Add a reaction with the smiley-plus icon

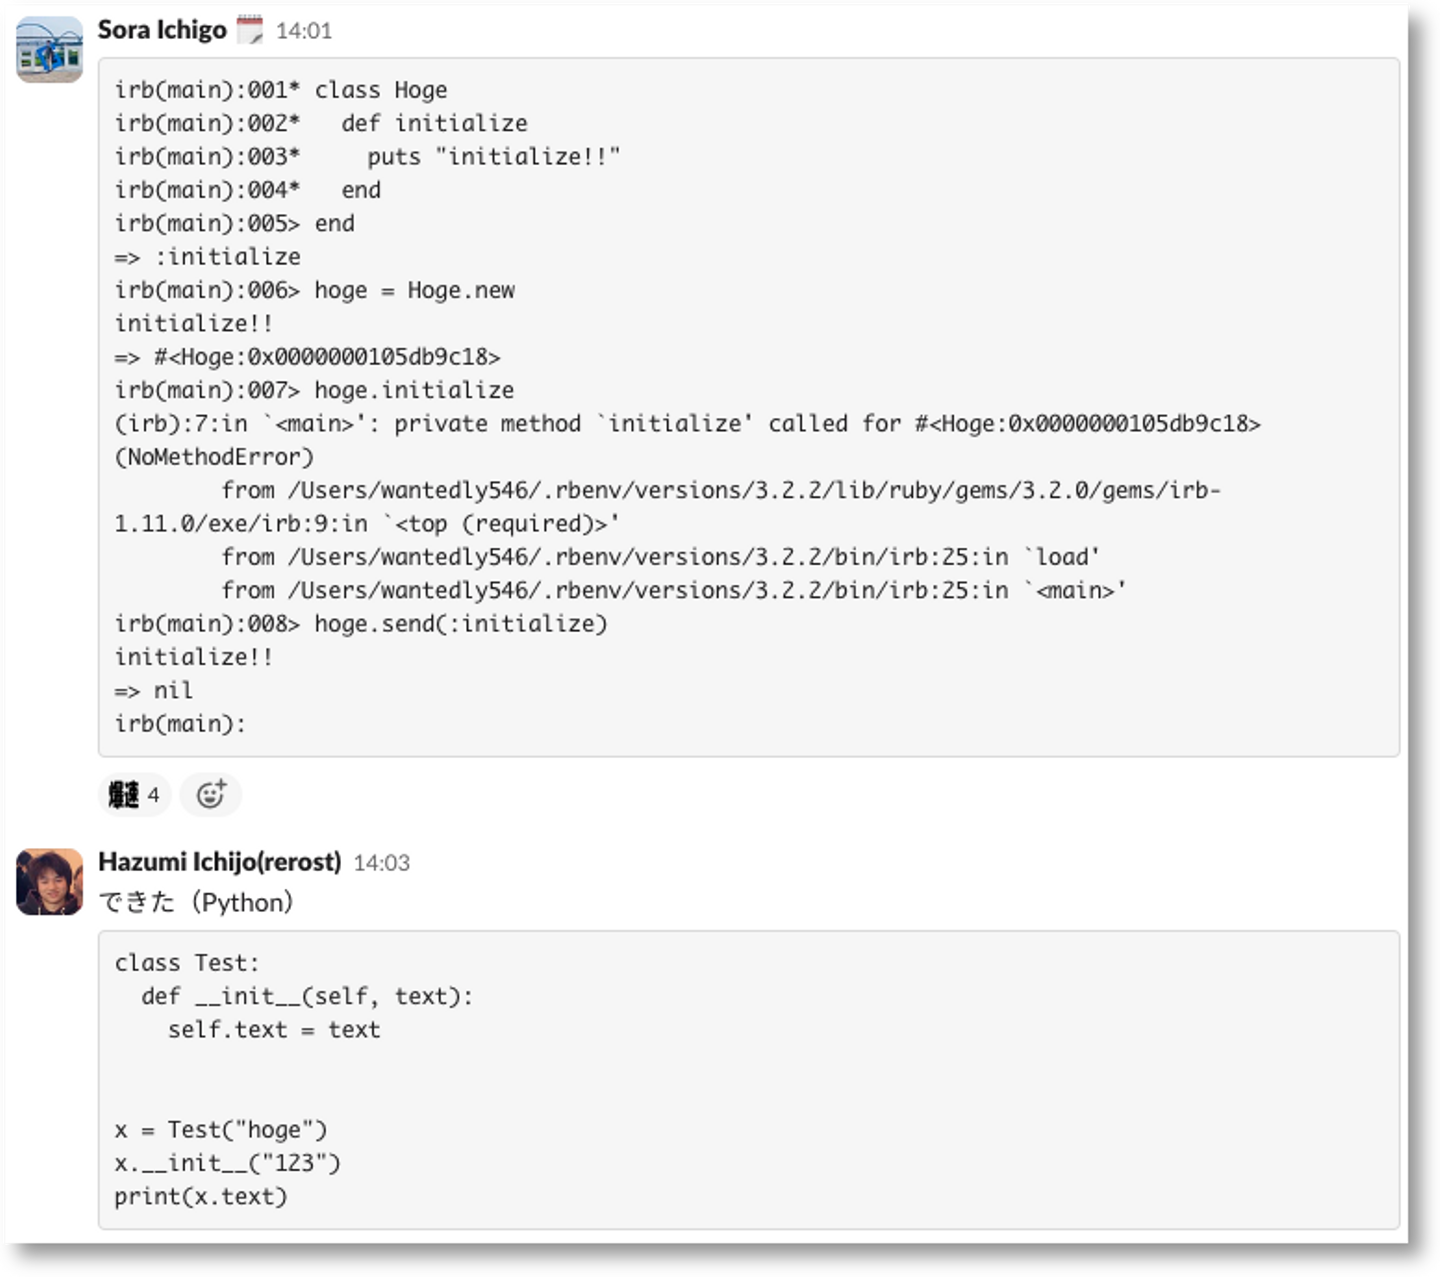pyautogui.click(x=211, y=795)
